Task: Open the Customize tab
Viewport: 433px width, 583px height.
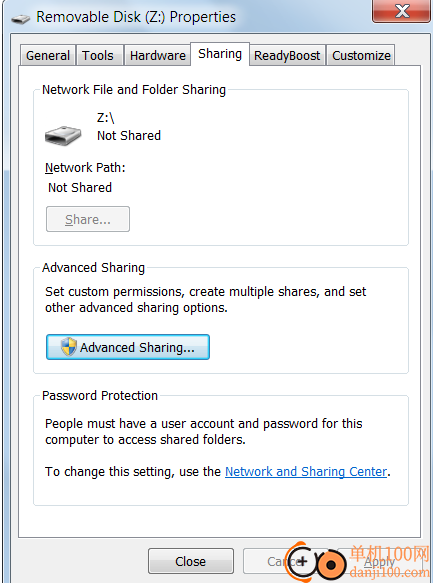Action: point(361,55)
